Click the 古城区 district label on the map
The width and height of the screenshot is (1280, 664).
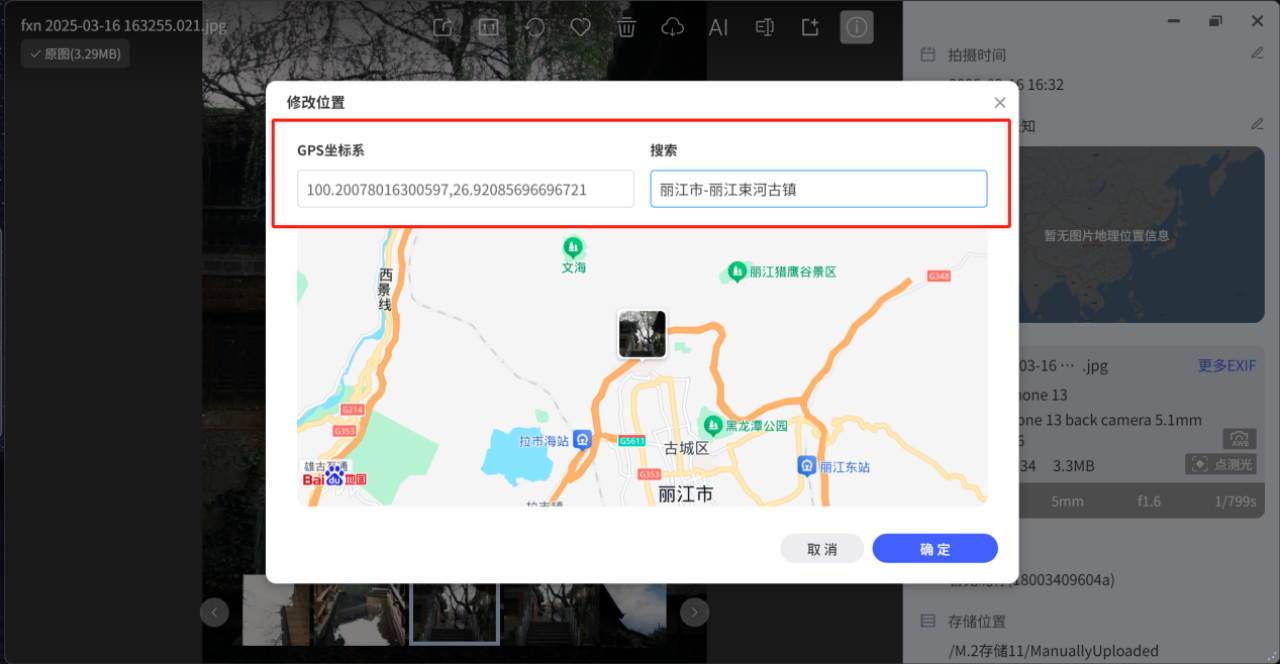pyautogui.click(x=686, y=448)
